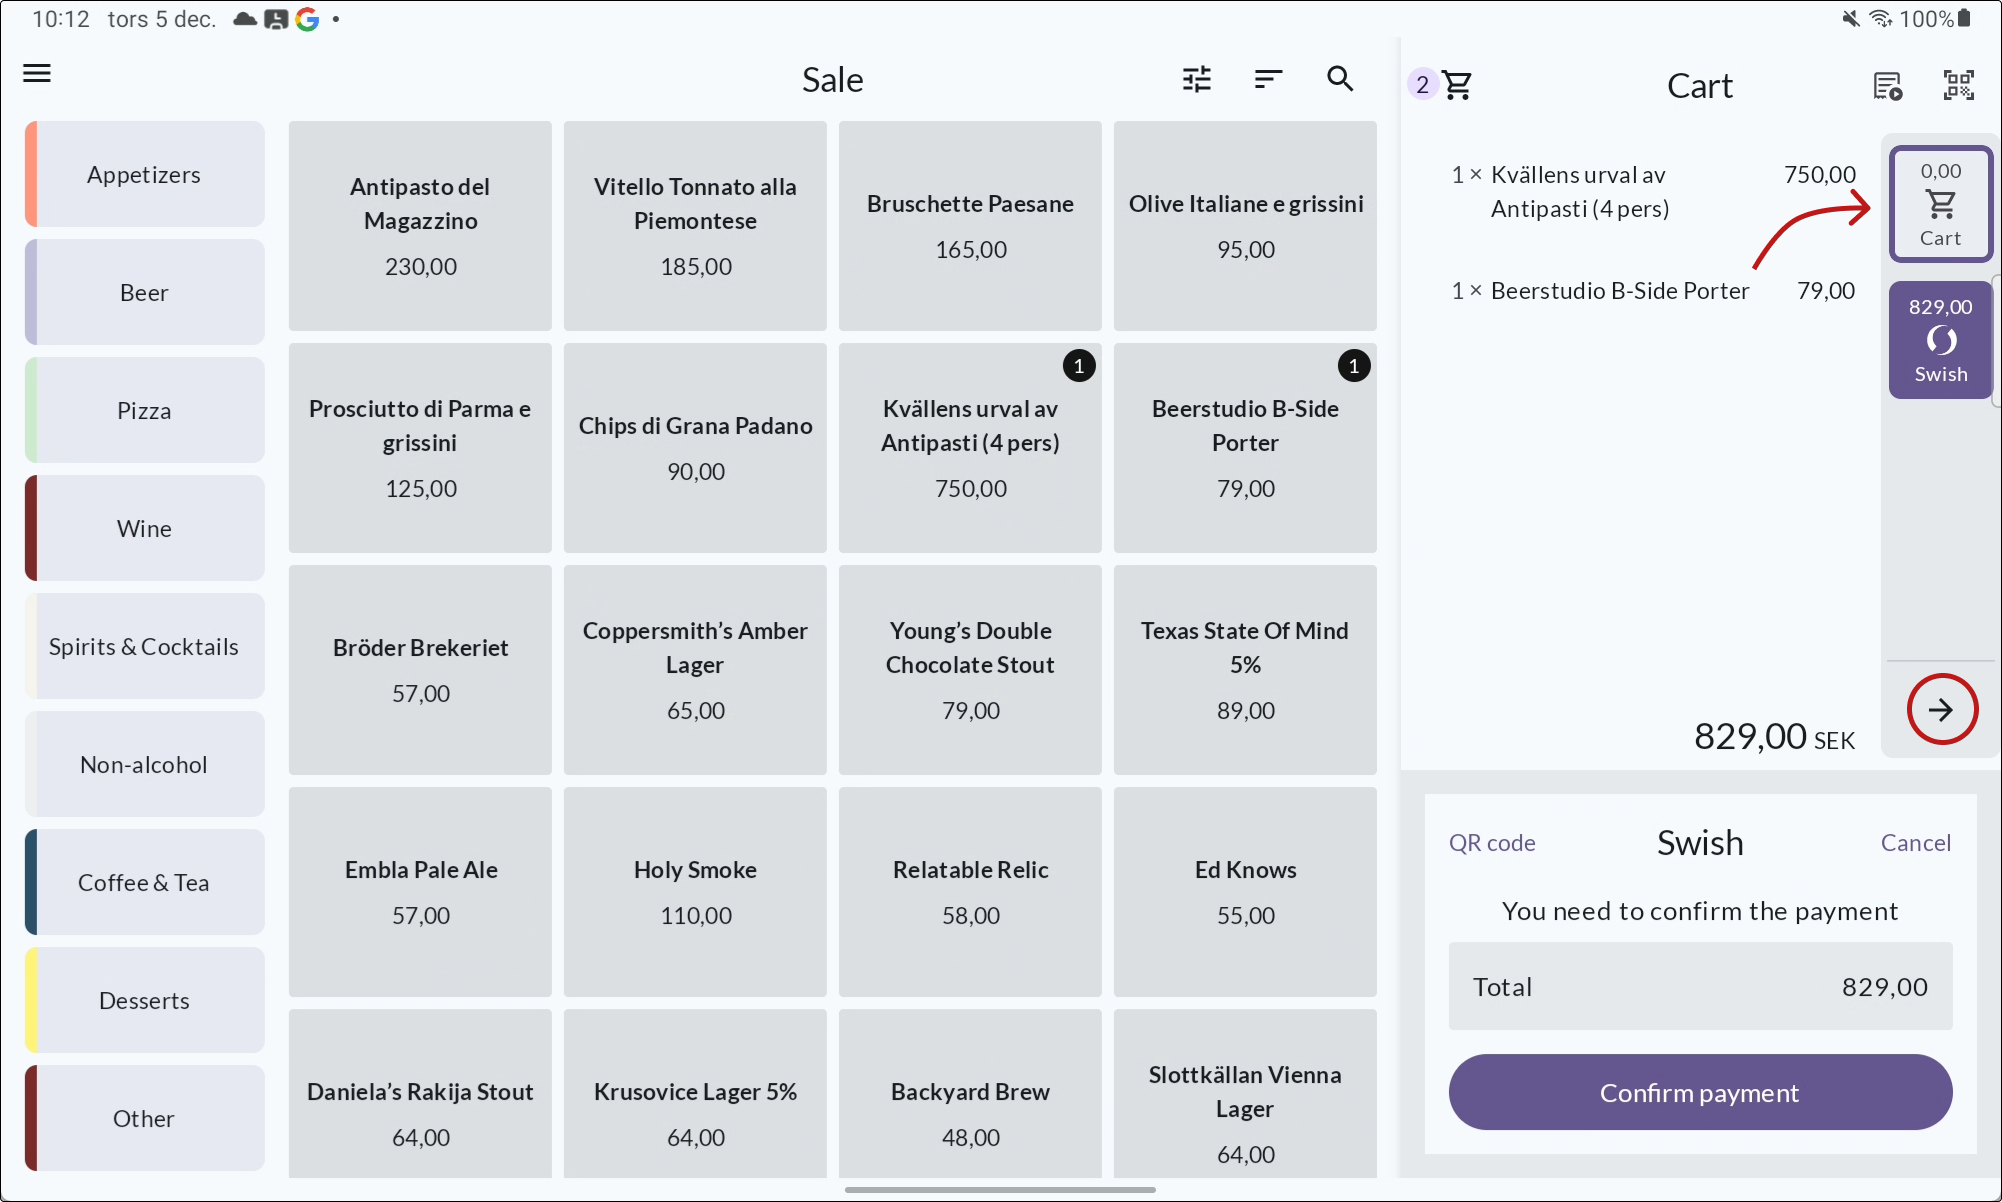Select Beerstudio B-Side Porter cart line
2002x1202 pixels.
tap(1652, 291)
